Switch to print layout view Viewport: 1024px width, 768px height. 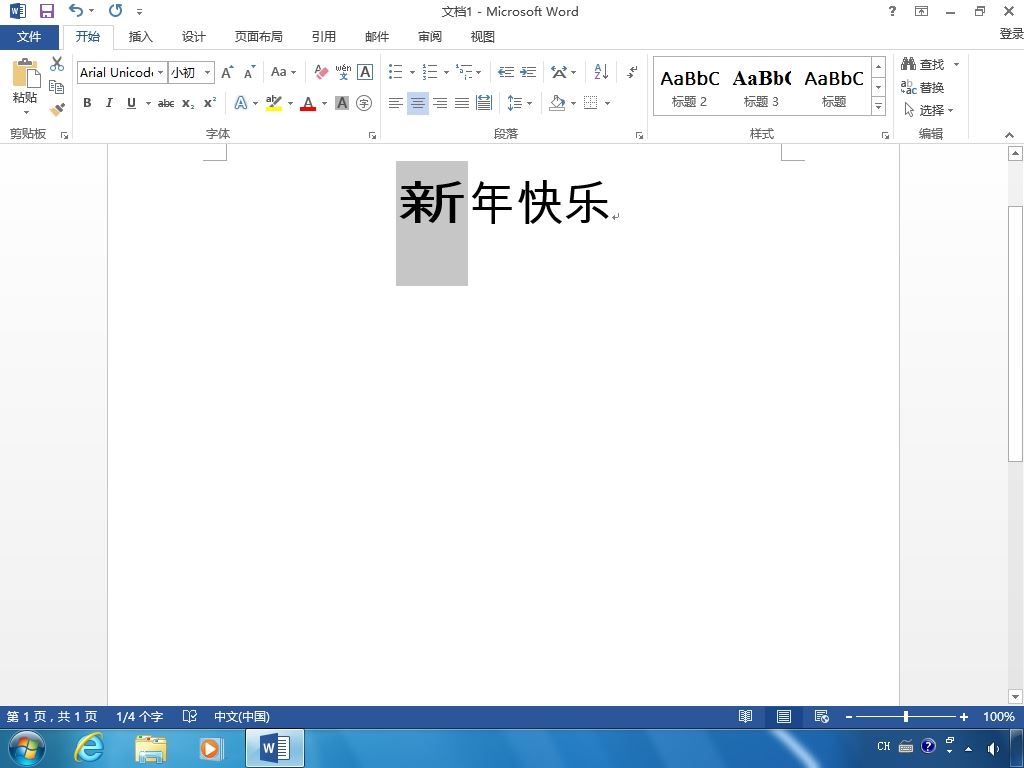tap(784, 716)
